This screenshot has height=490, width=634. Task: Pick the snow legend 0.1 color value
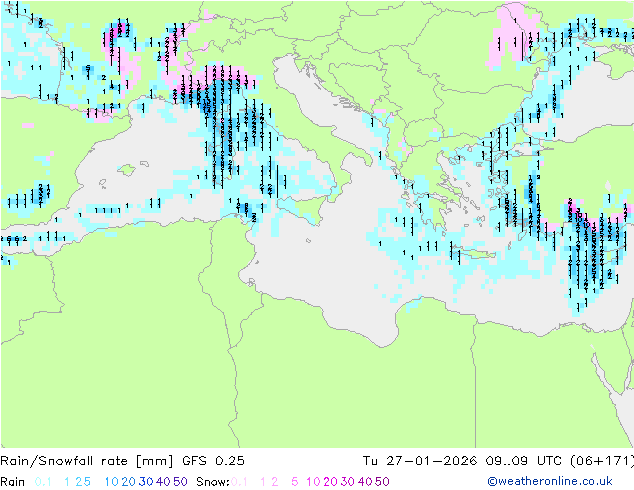(x=239, y=482)
